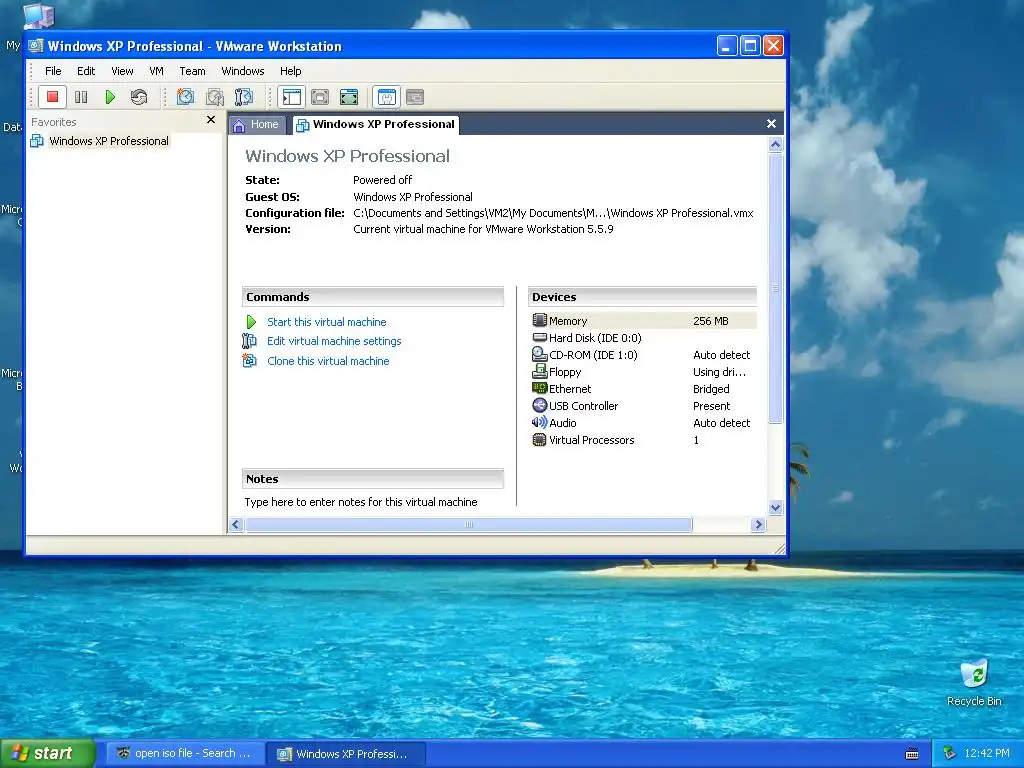Select the Hard Disk device icon
This screenshot has width=1024, height=768.
coord(539,337)
